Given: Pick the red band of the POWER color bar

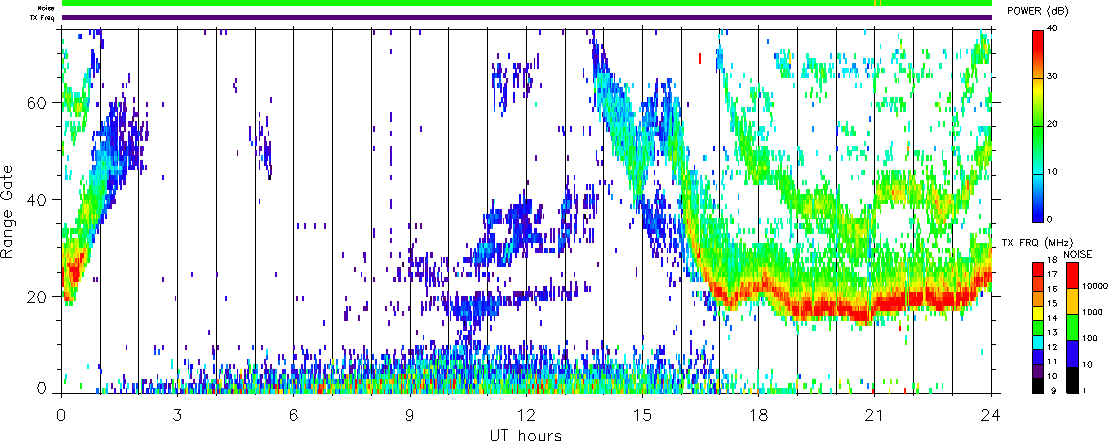Looking at the screenshot, I should (x=1037, y=41).
